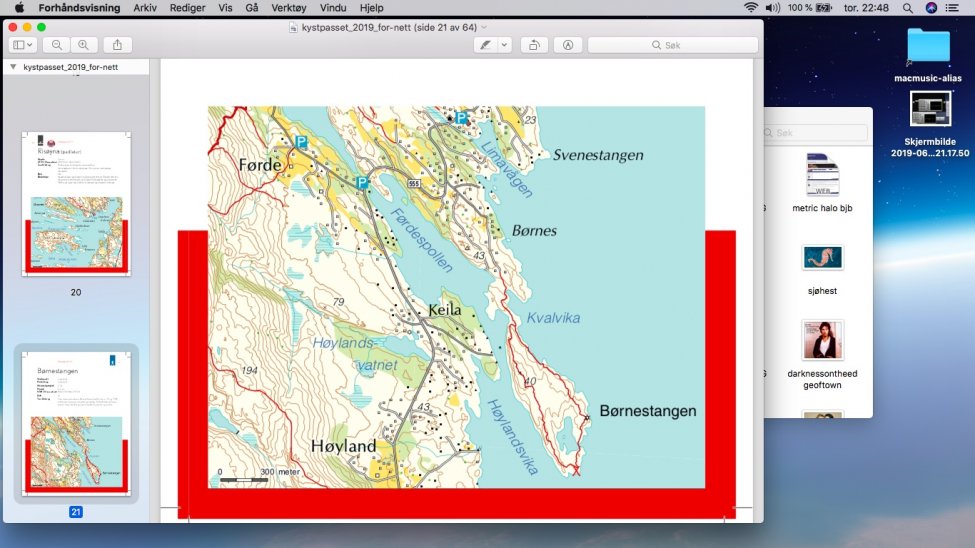The width and height of the screenshot is (975, 548).
Task: Open Siri from the menu bar
Action: coord(931,7)
